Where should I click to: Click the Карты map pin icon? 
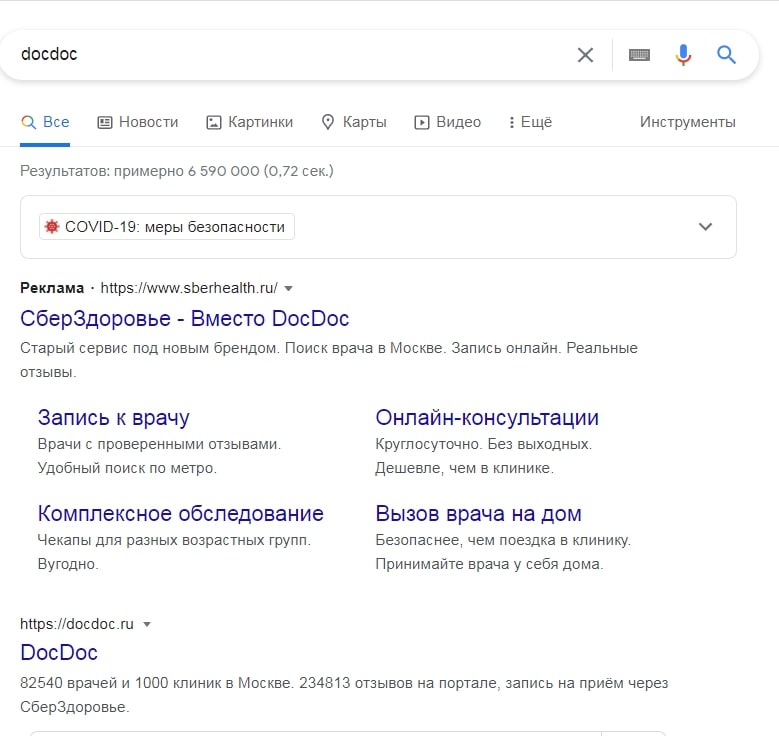point(328,122)
